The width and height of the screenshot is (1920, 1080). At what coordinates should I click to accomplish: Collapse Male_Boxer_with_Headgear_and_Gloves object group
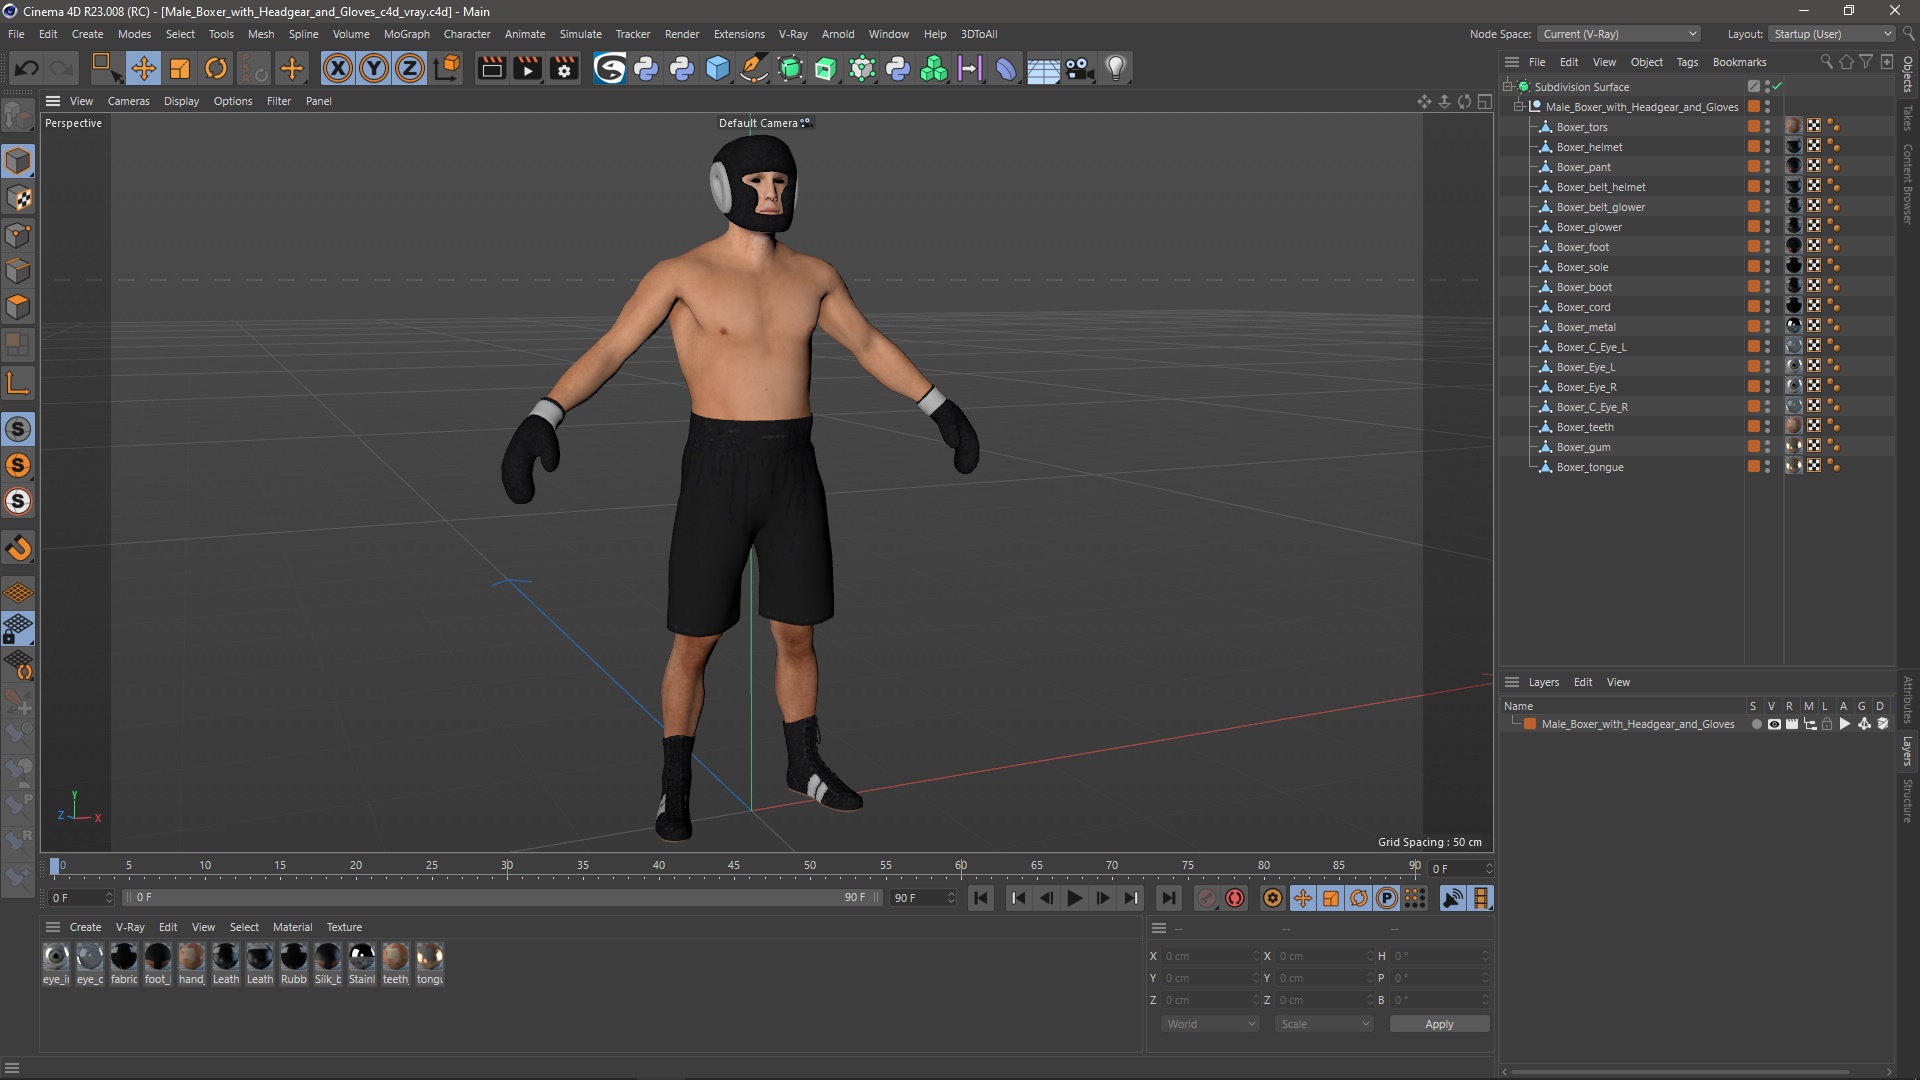[x=1519, y=107]
